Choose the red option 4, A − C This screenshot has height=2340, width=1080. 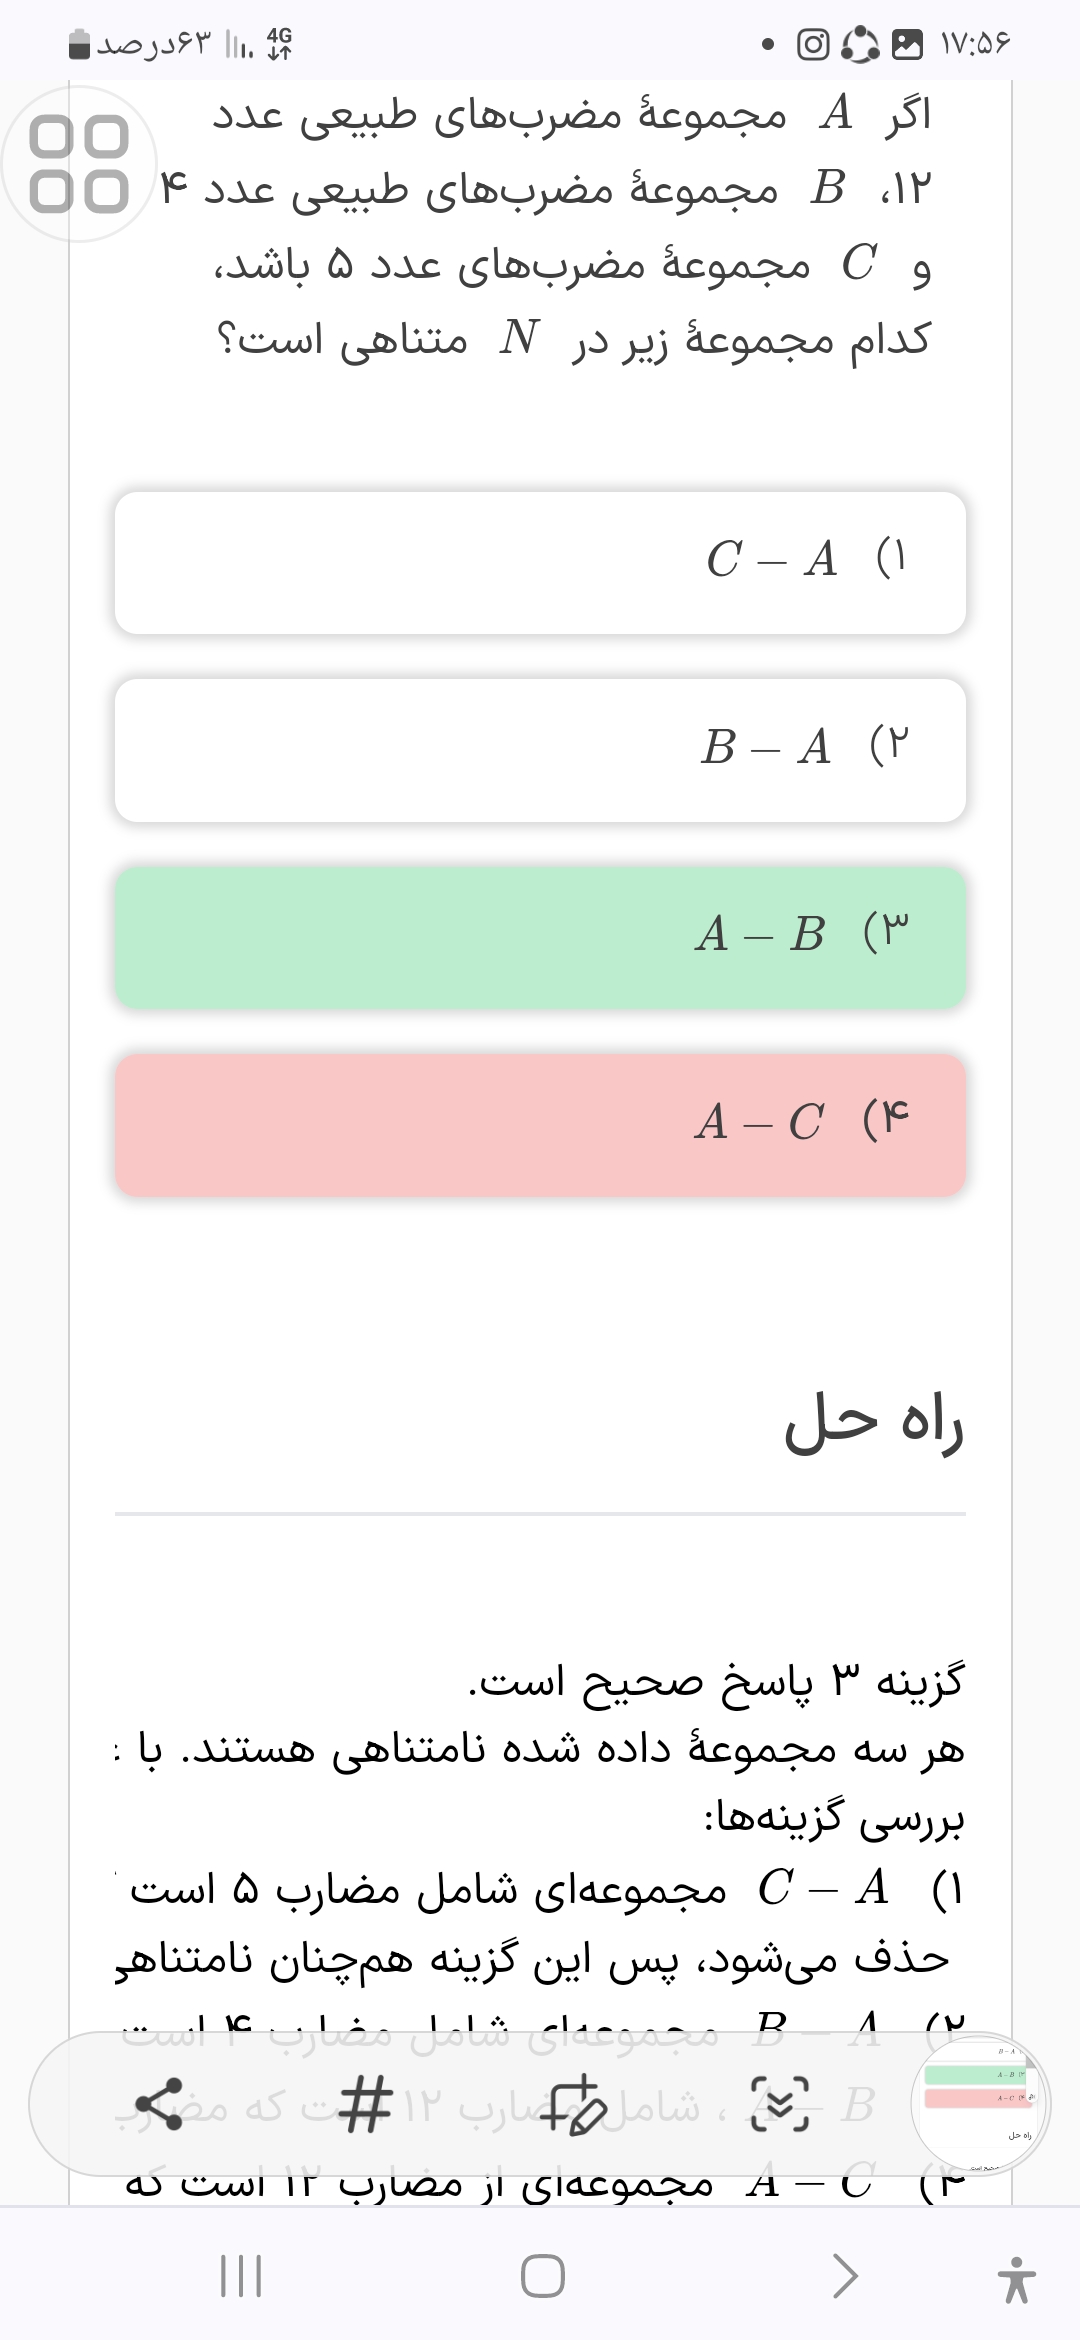[540, 1124]
